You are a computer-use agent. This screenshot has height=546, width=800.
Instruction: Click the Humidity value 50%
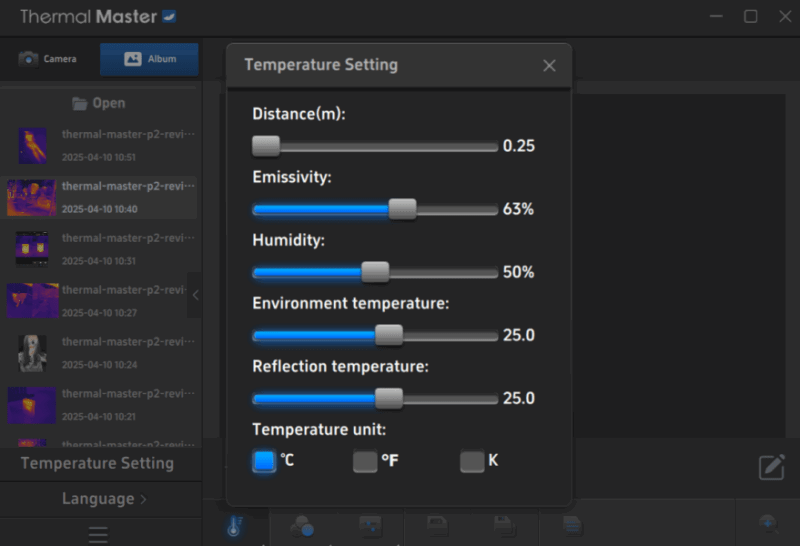pos(518,272)
